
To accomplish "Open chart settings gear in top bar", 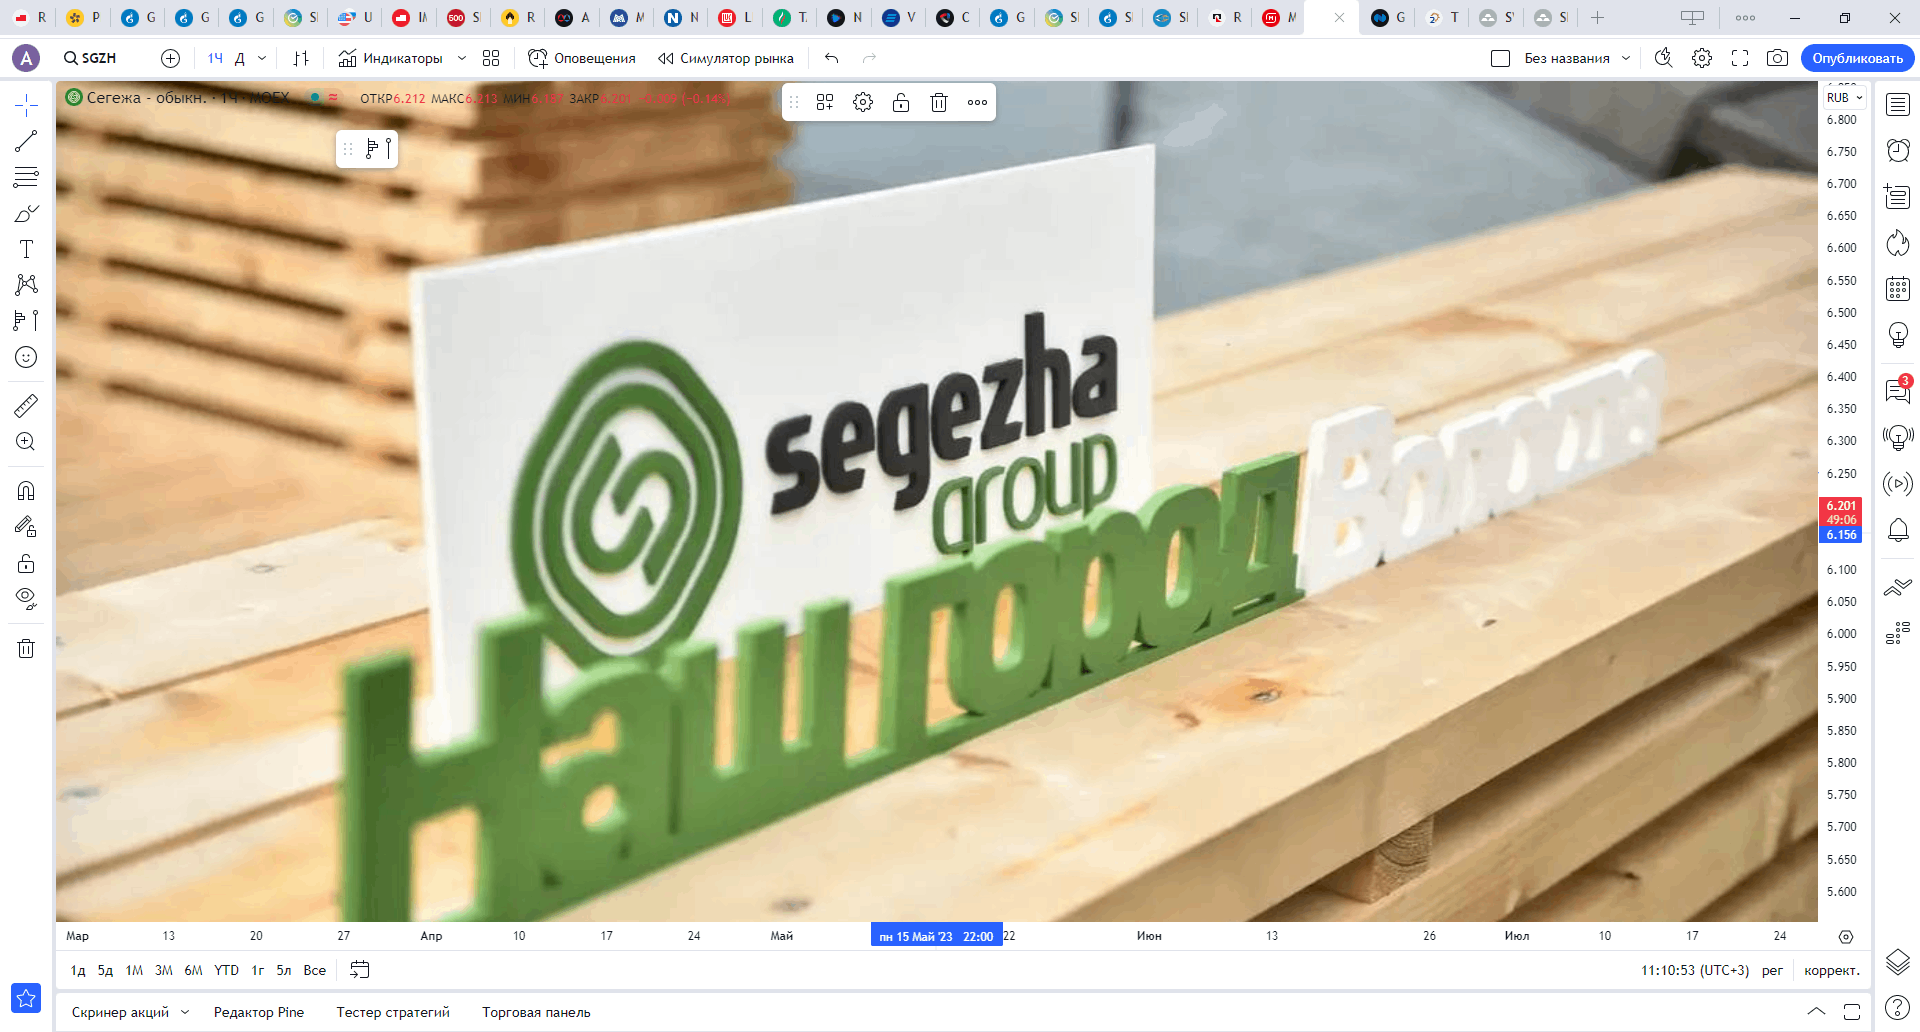I will tap(1702, 58).
